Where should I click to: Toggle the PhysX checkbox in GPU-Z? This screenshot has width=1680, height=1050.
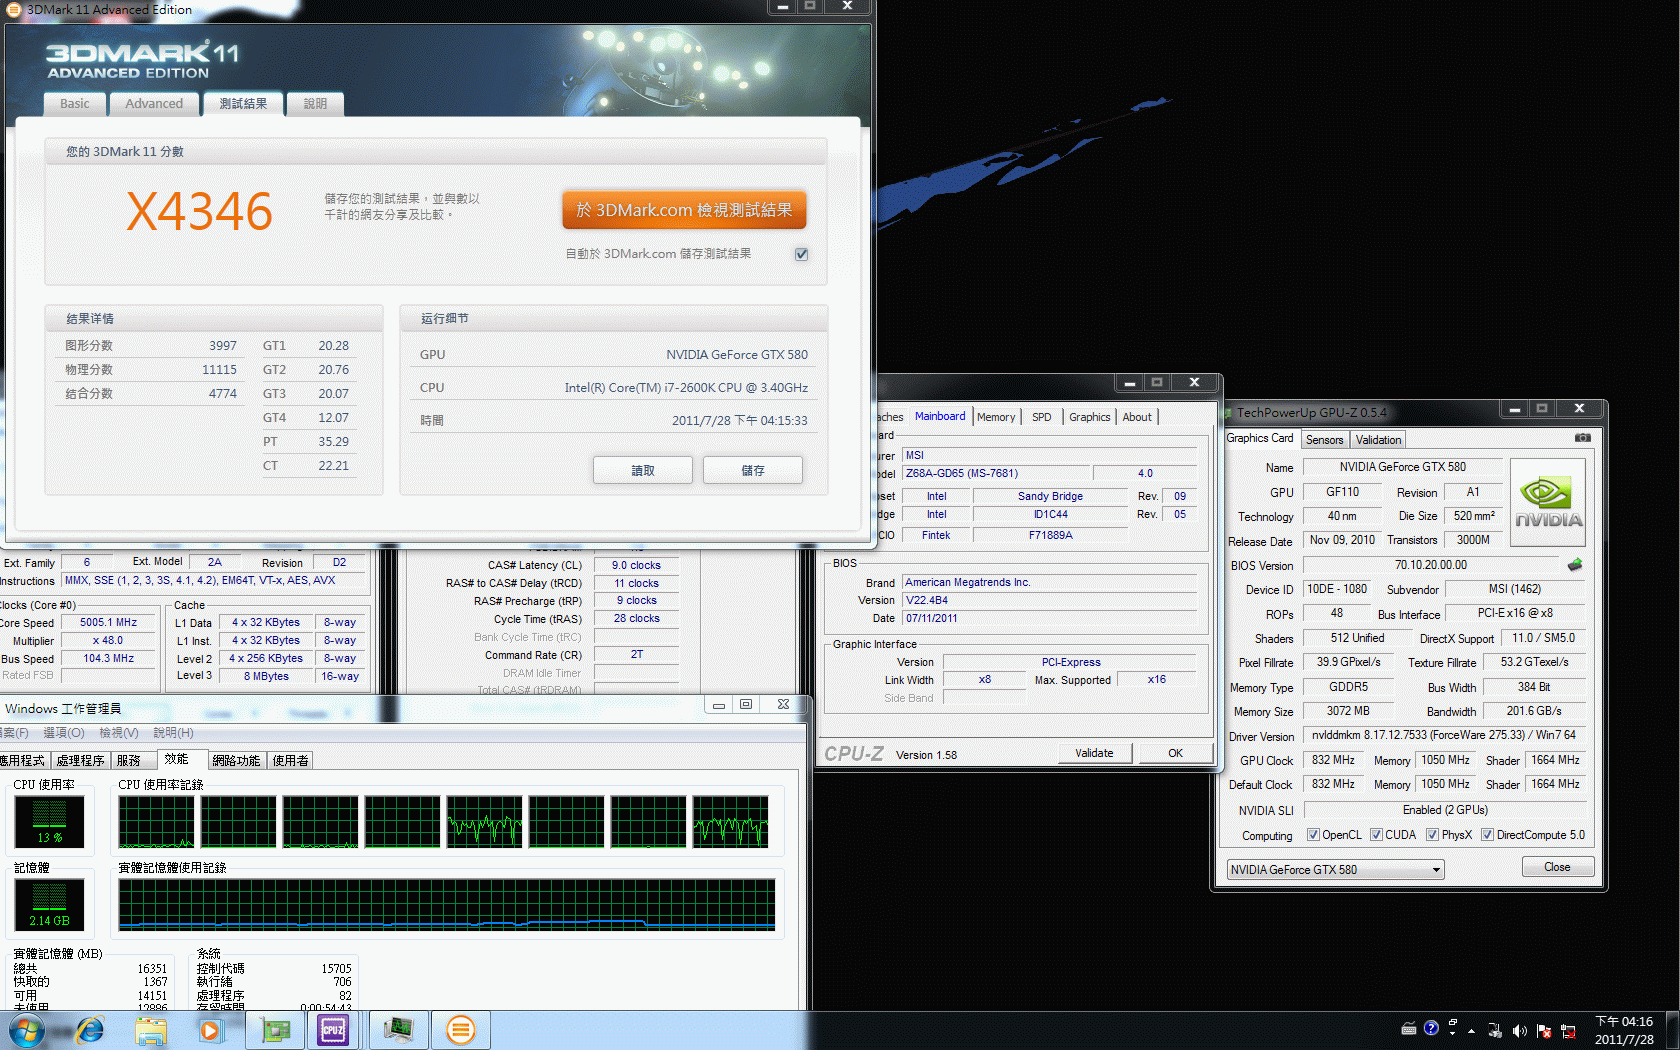tap(1432, 835)
